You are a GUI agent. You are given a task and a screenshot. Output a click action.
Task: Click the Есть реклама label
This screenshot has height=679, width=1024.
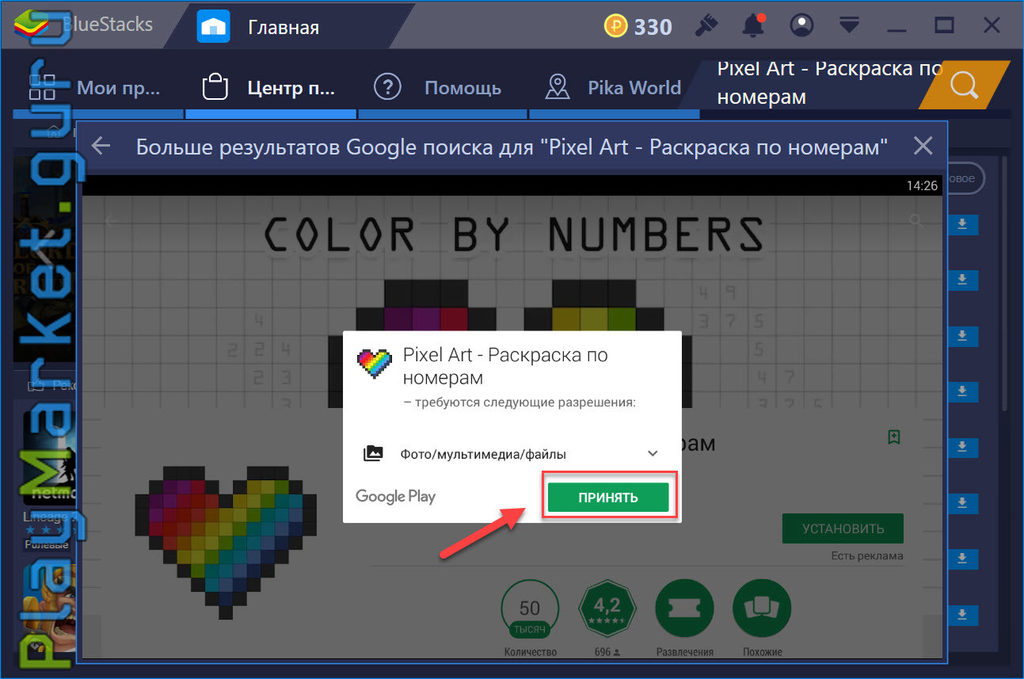click(867, 556)
